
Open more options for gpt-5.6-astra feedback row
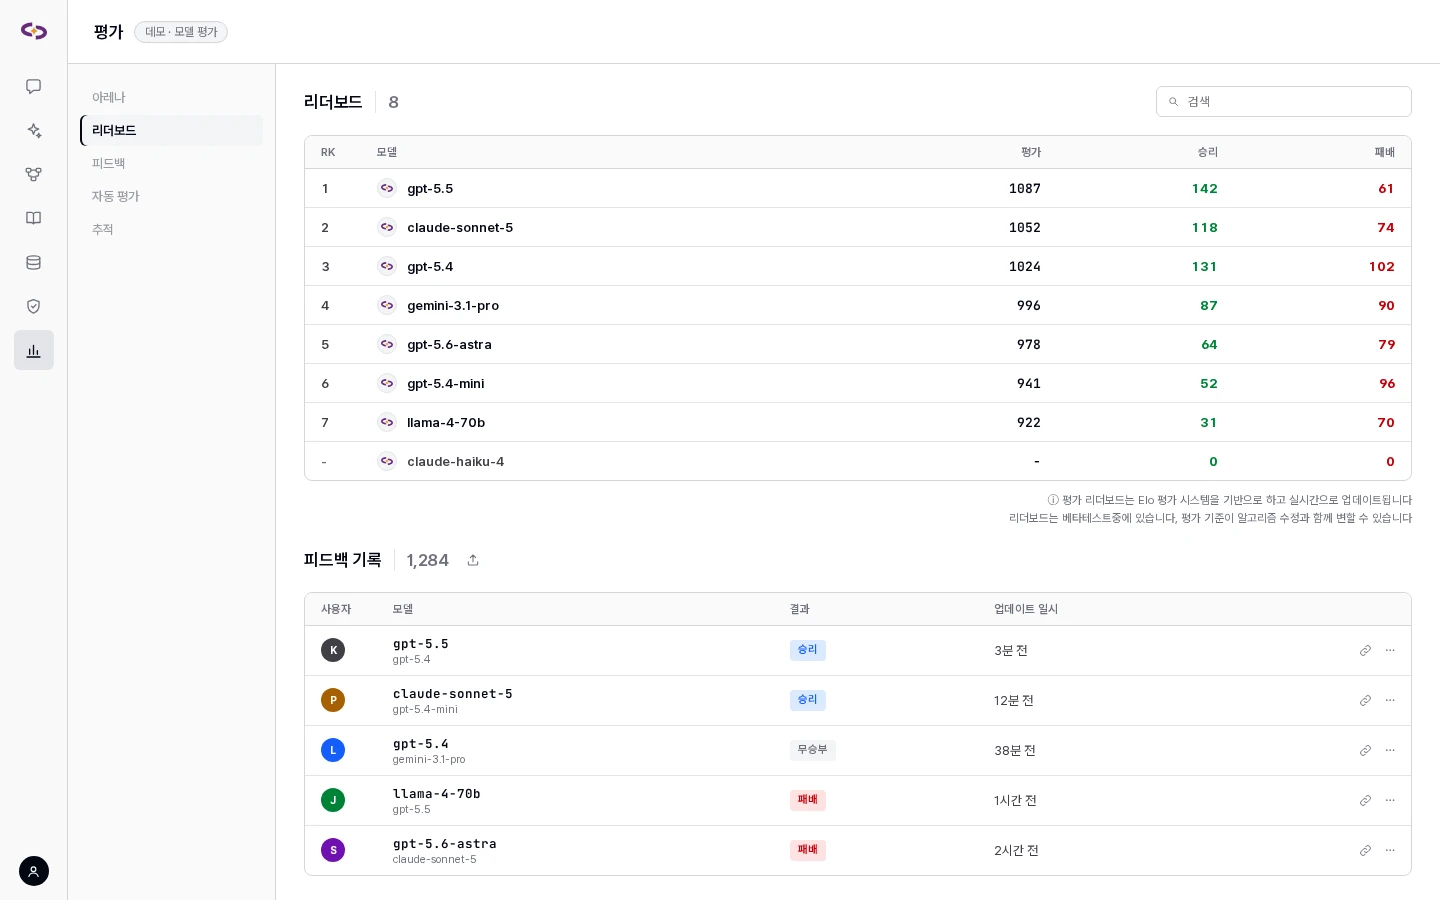tap(1390, 851)
